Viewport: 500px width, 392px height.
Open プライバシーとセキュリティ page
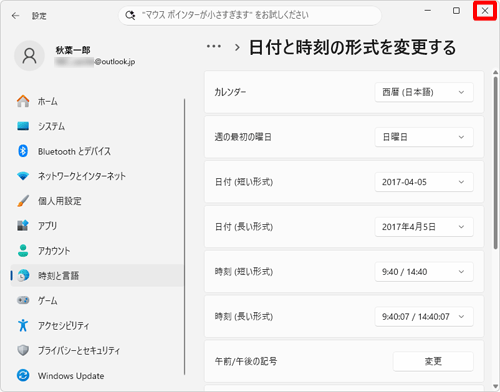point(97,350)
